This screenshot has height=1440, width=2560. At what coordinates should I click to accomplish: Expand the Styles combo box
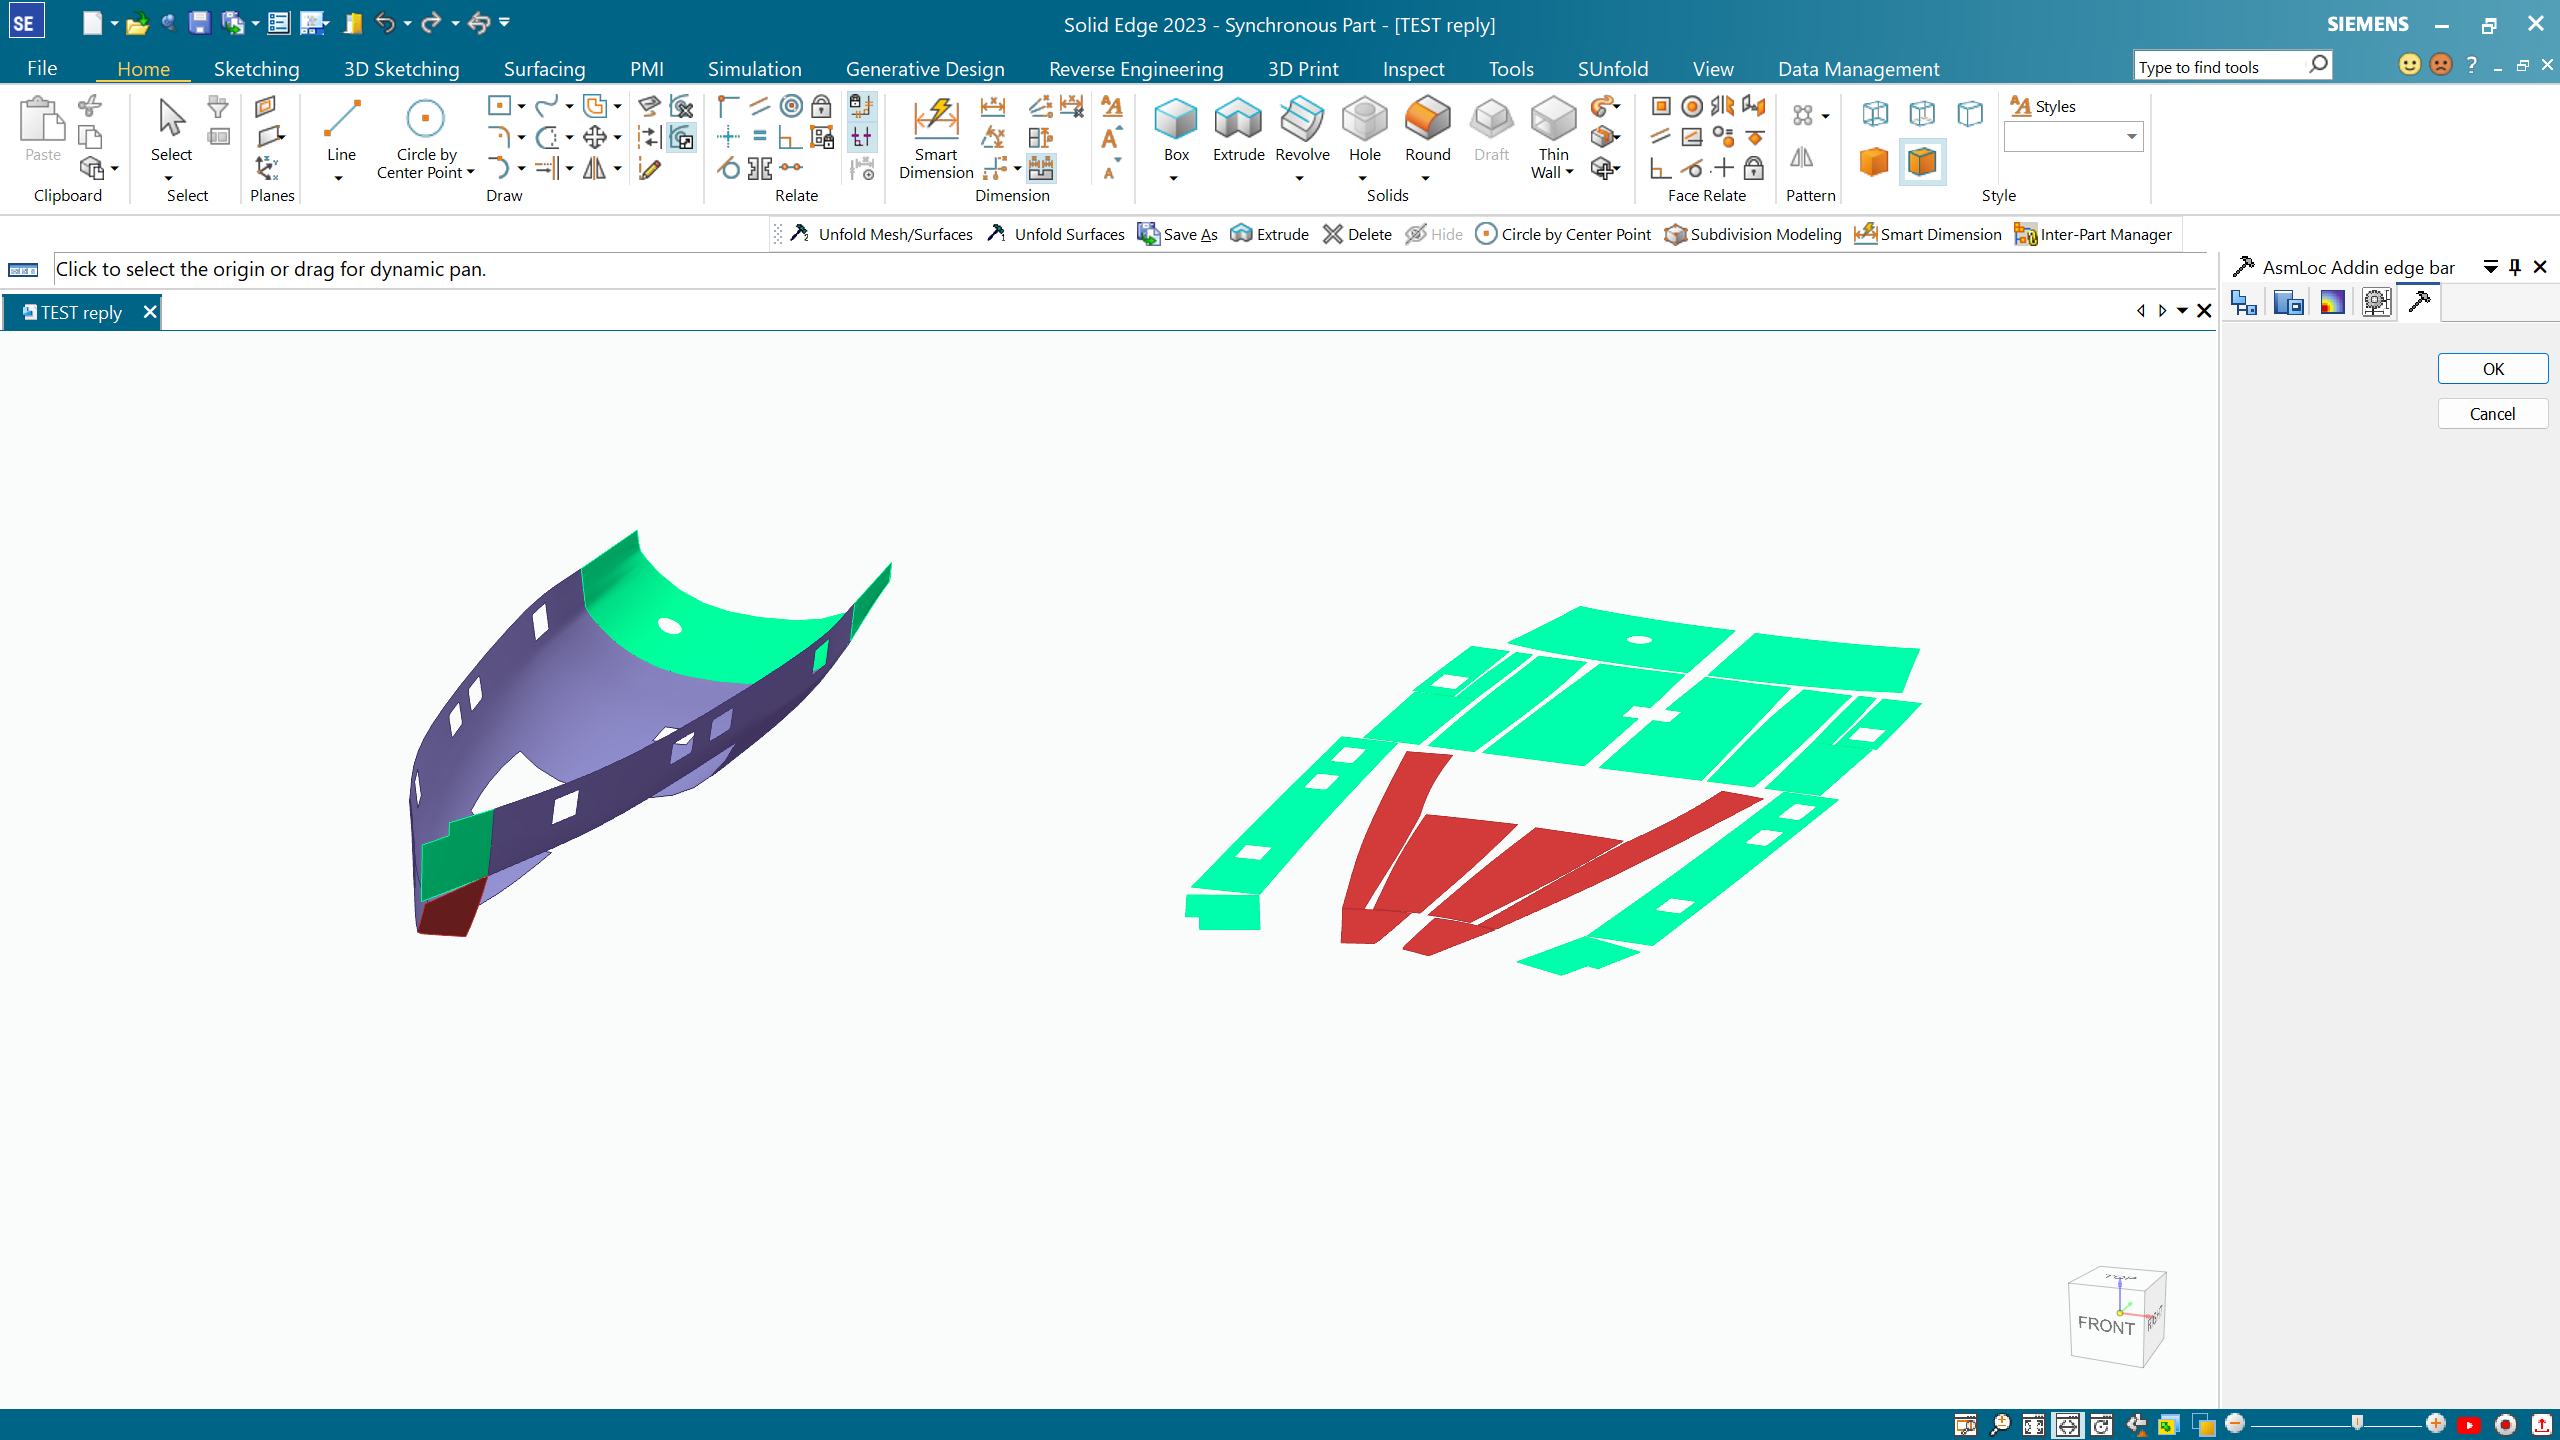point(2131,137)
